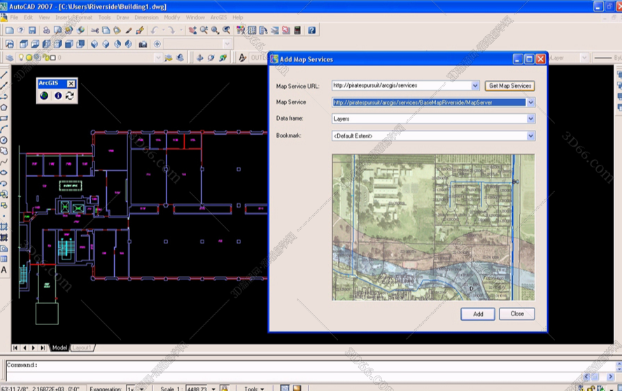Viewport: 622px width, 391px height.
Task: Expand the Map Service dropdown arrow
Action: click(531, 102)
